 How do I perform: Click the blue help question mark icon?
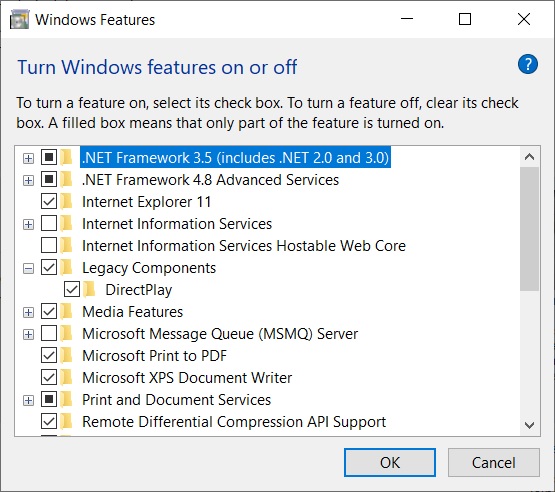pyautogui.click(x=527, y=64)
